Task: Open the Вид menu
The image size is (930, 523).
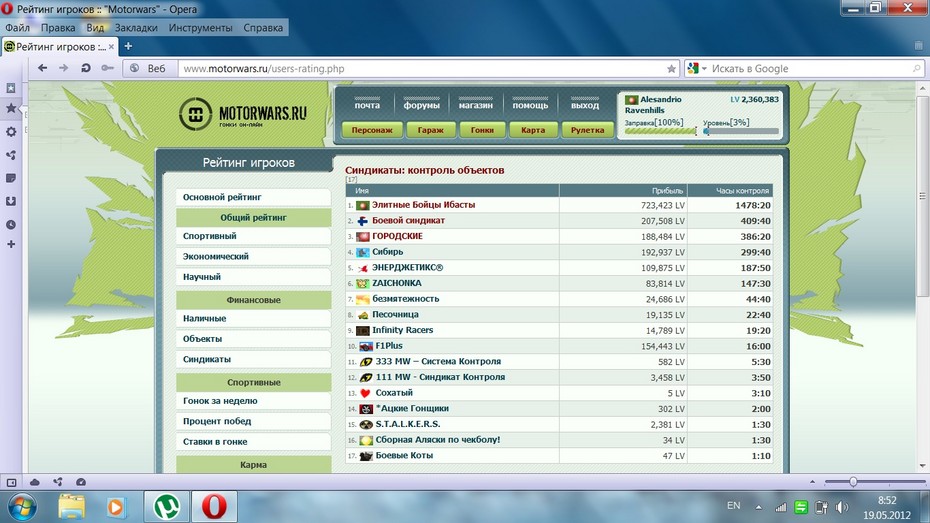Action: pyautogui.click(x=95, y=27)
